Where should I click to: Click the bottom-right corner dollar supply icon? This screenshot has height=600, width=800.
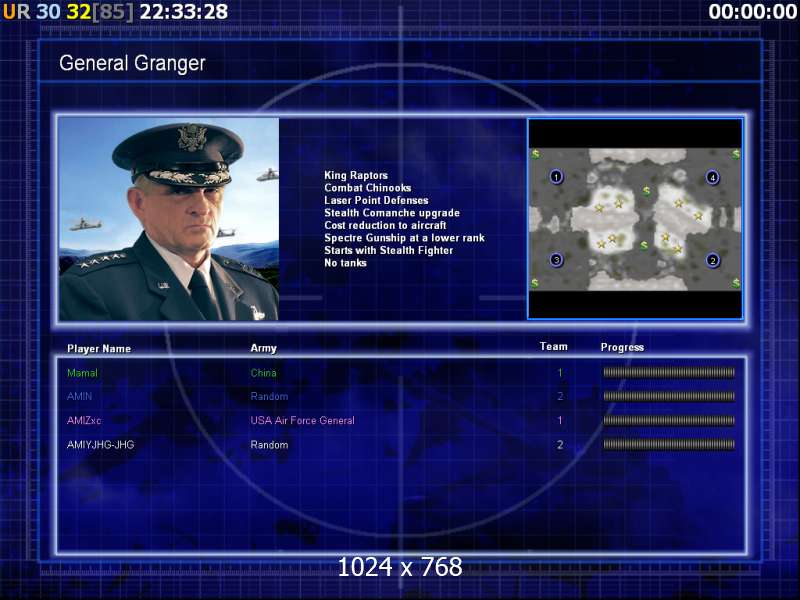click(736, 282)
